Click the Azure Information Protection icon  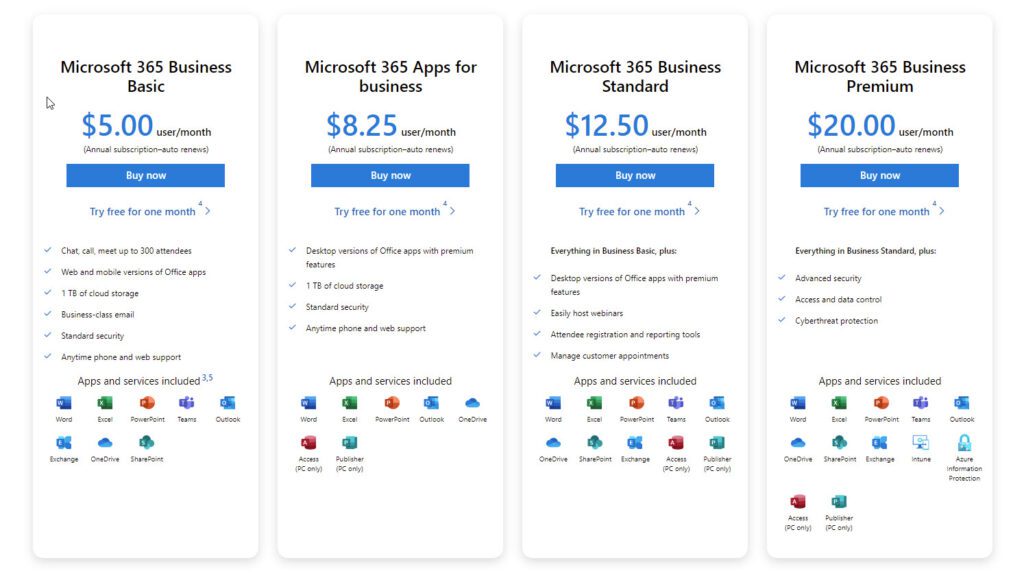964,443
